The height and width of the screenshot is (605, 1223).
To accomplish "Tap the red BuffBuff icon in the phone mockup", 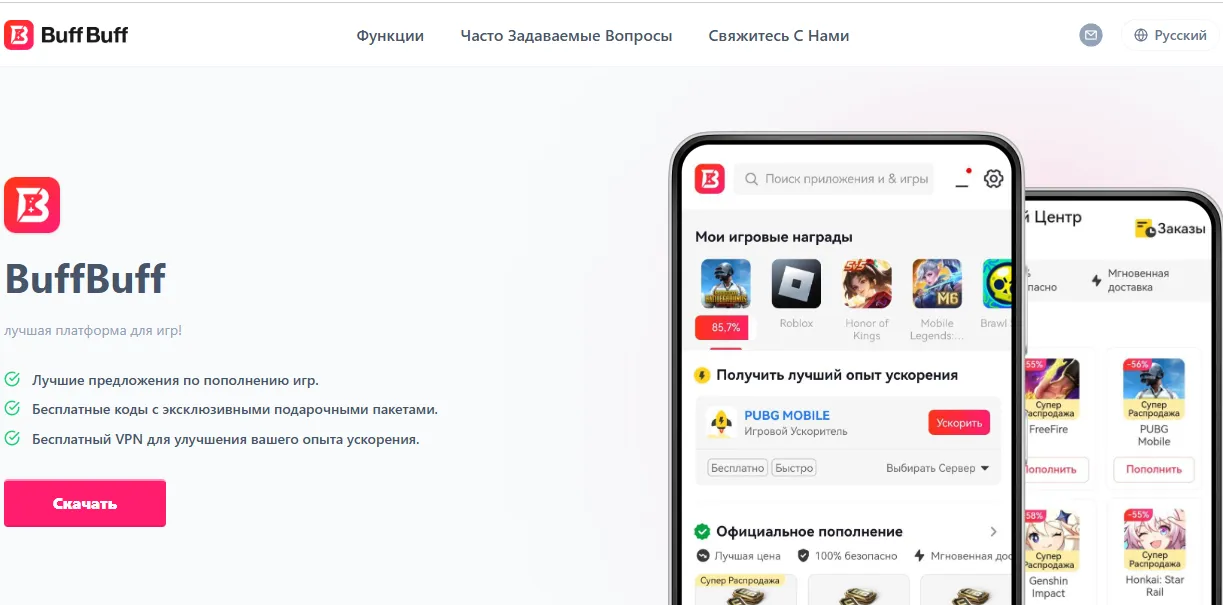I will tap(709, 179).
